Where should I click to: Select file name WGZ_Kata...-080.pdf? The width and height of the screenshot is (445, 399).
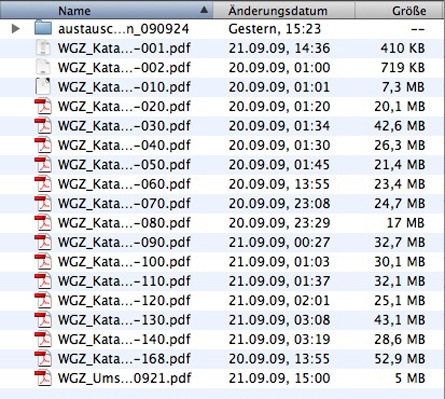[x=124, y=223]
